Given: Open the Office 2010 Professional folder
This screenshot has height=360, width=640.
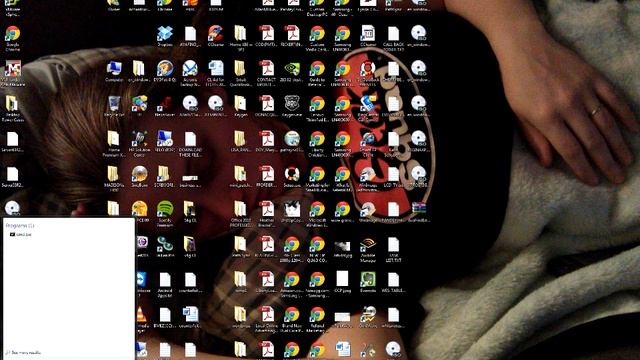Looking at the screenshot, I should pyautogui.click(x=241, y=214).
